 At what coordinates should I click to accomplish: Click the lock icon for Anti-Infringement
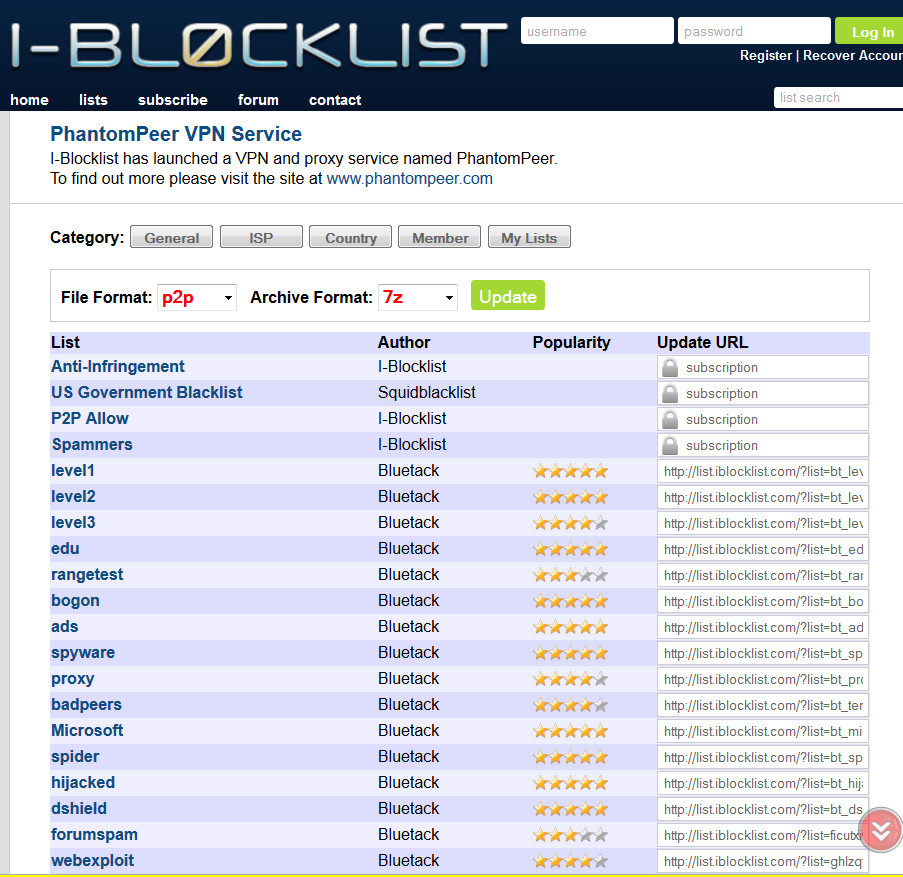click(x=670, y=367)
